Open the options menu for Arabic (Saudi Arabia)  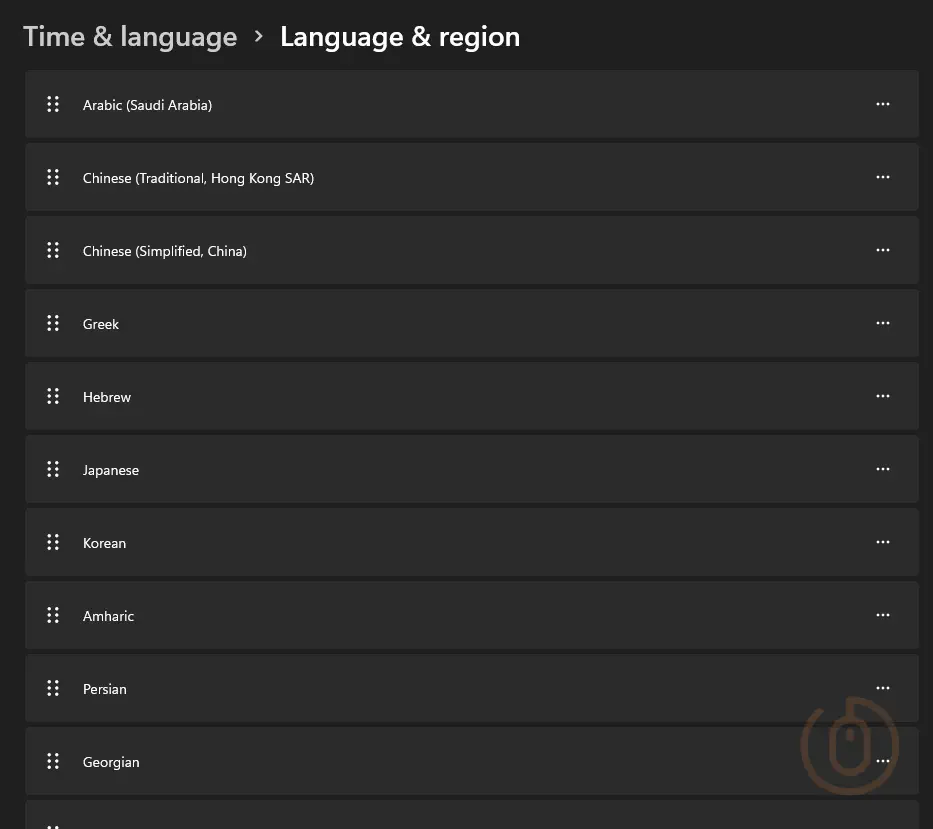[x=883, y=104]
